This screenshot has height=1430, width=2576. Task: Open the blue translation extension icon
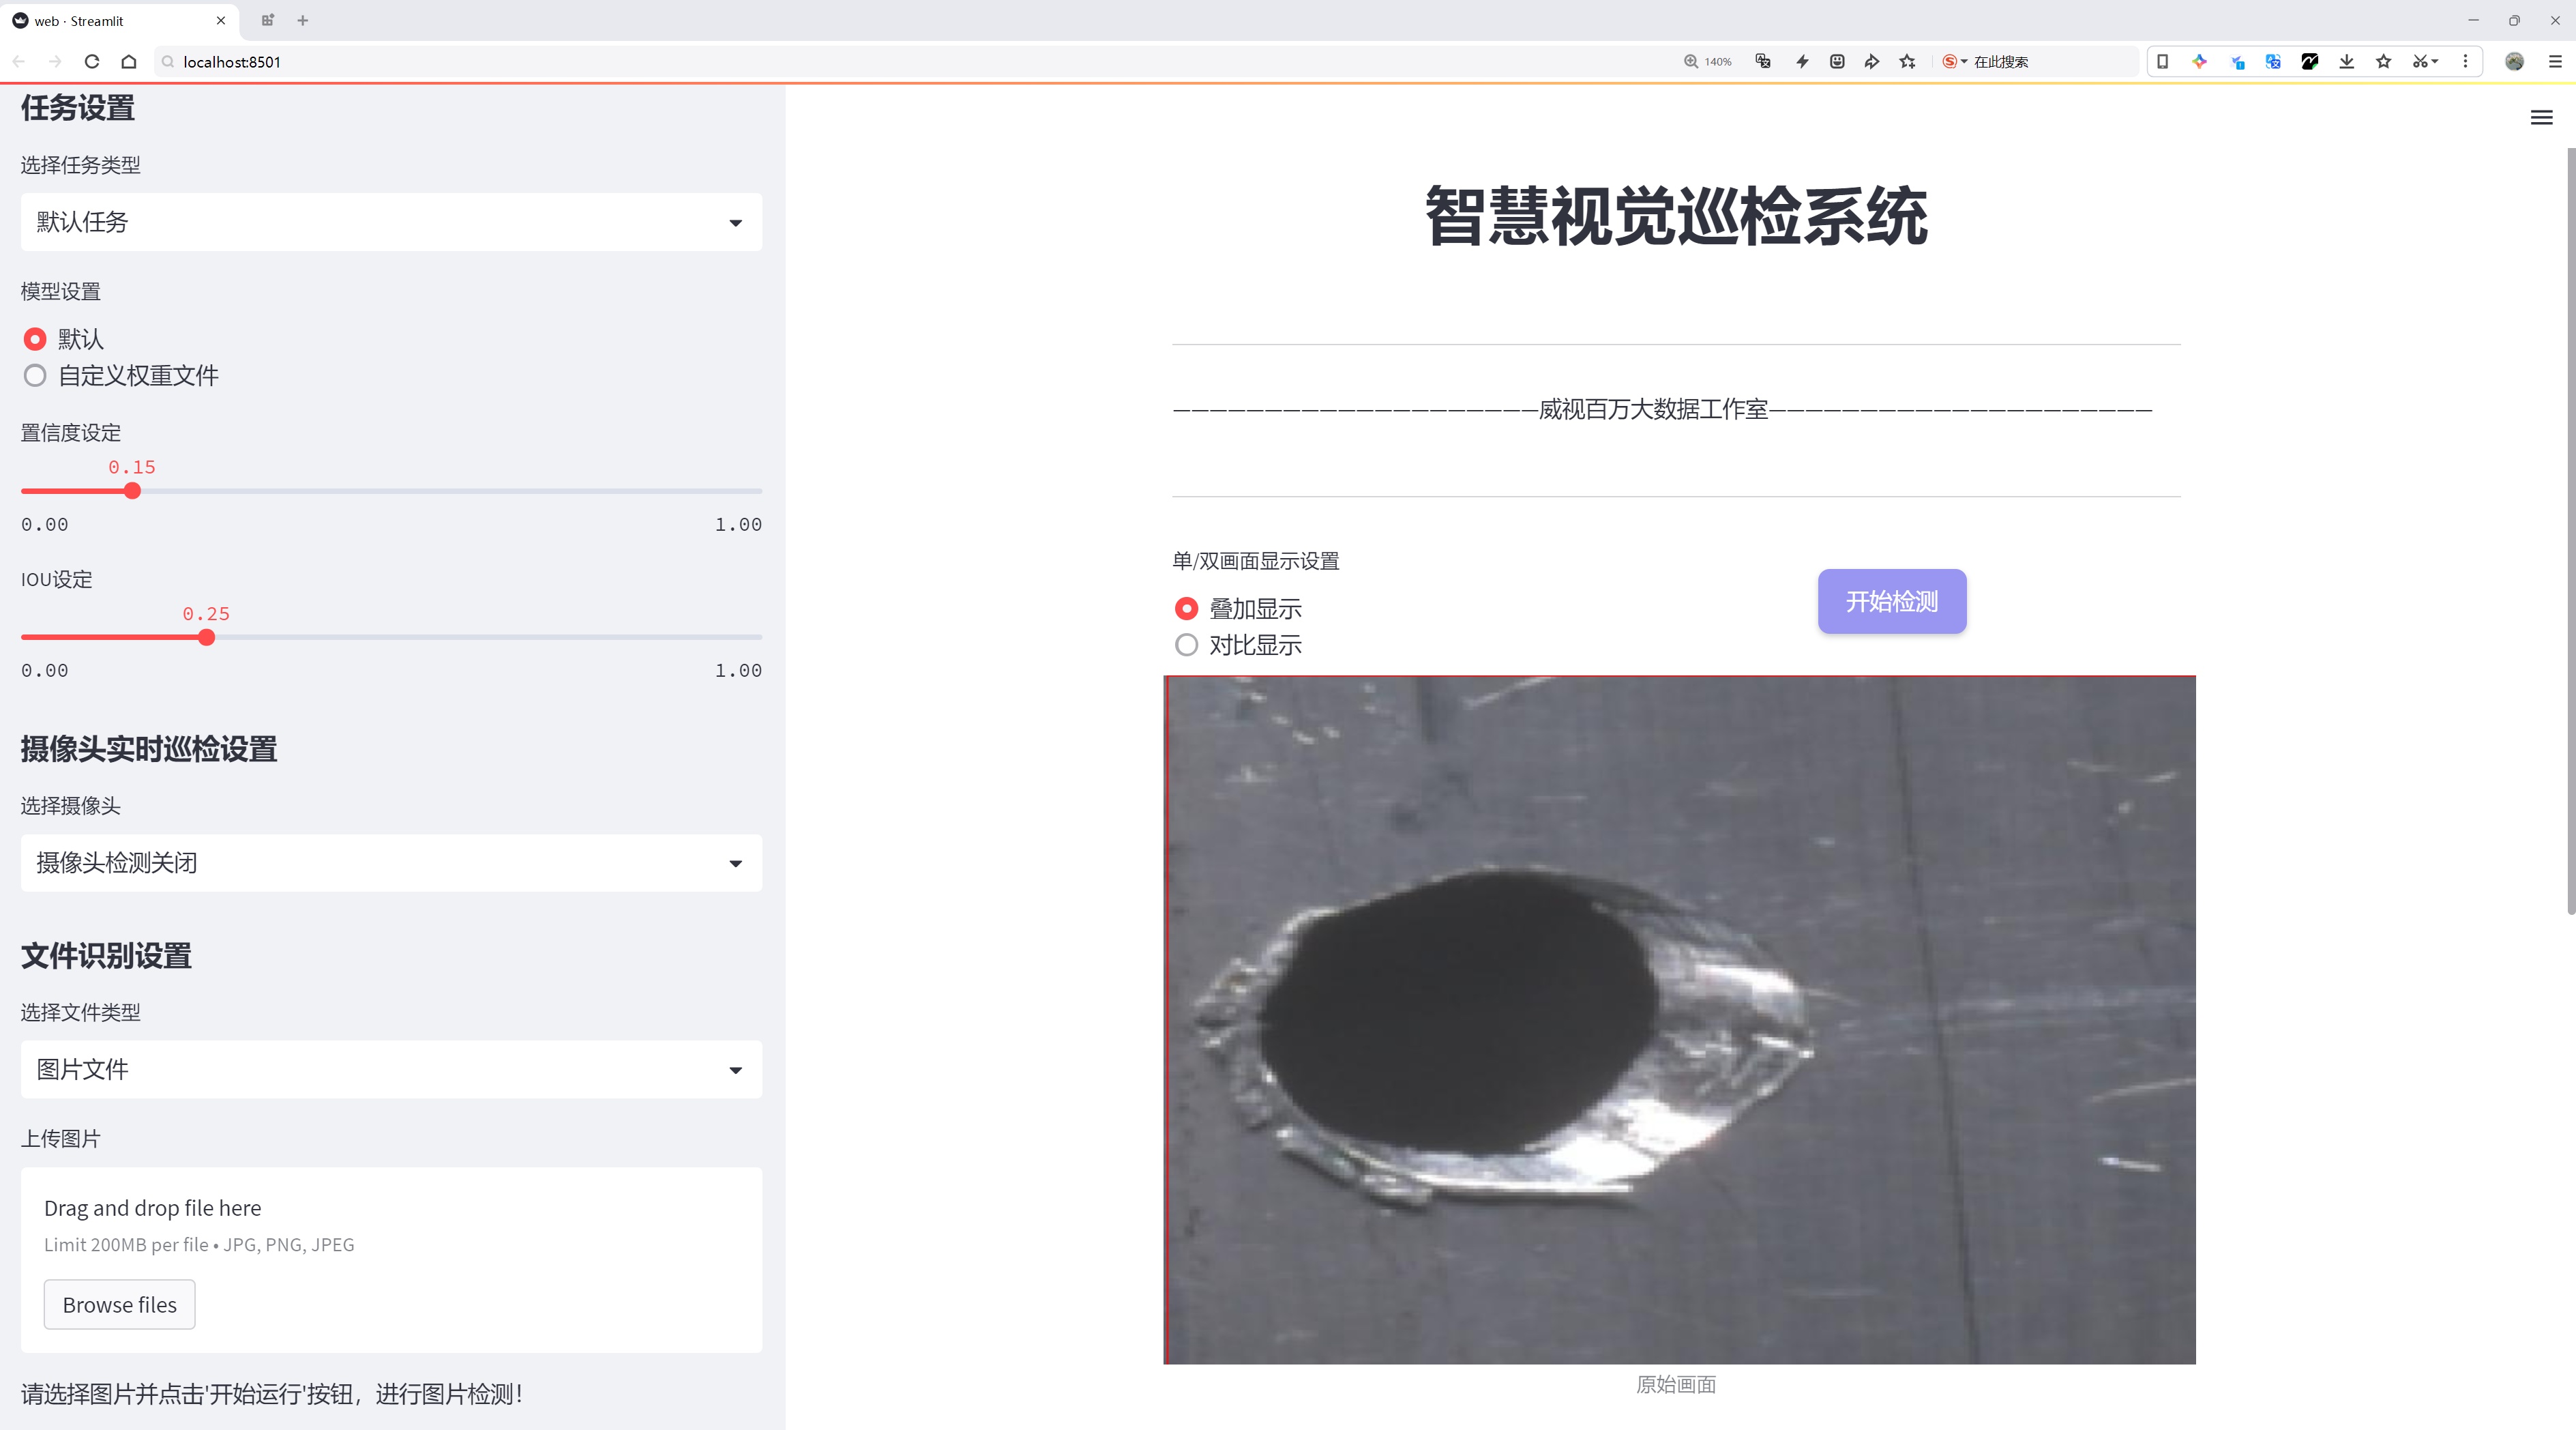point(2273,61)
